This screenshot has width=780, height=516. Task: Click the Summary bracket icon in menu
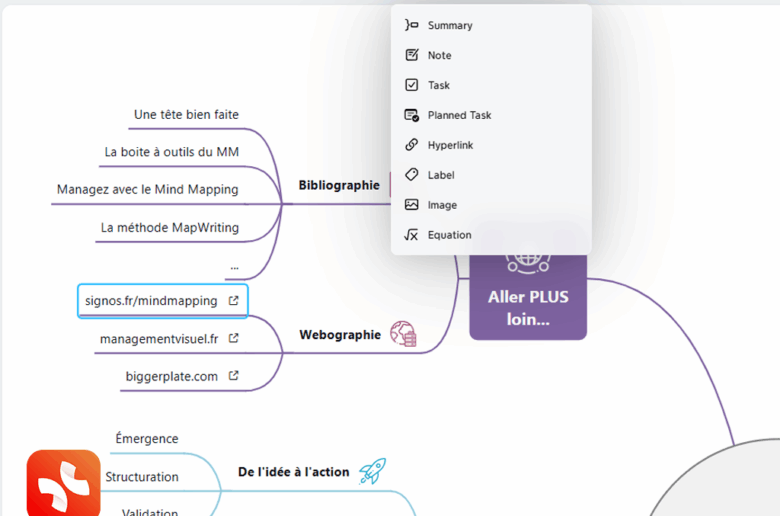(x=411, y=25)
